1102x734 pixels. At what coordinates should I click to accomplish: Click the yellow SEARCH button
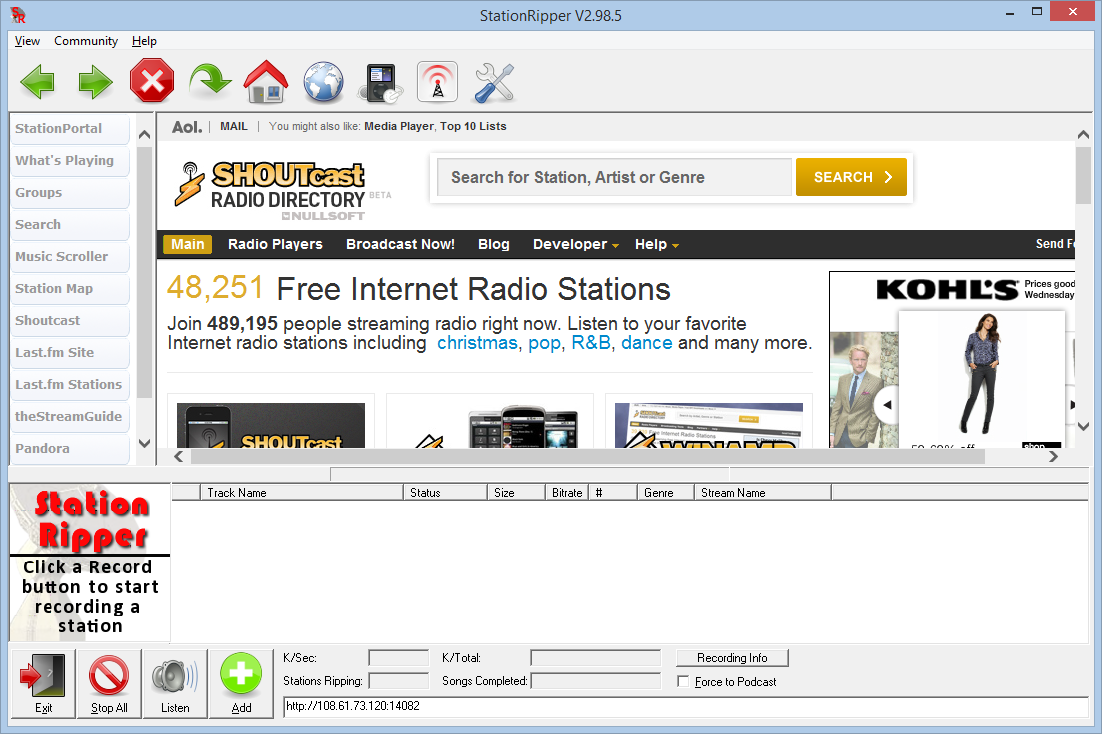851,177
